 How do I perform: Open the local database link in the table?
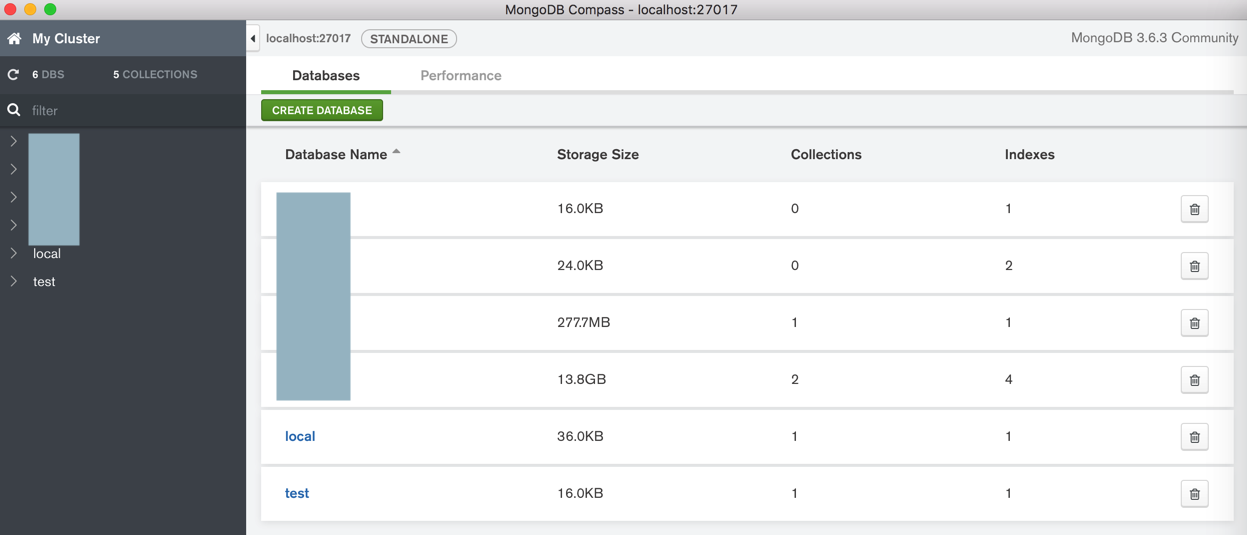point(300,437)
